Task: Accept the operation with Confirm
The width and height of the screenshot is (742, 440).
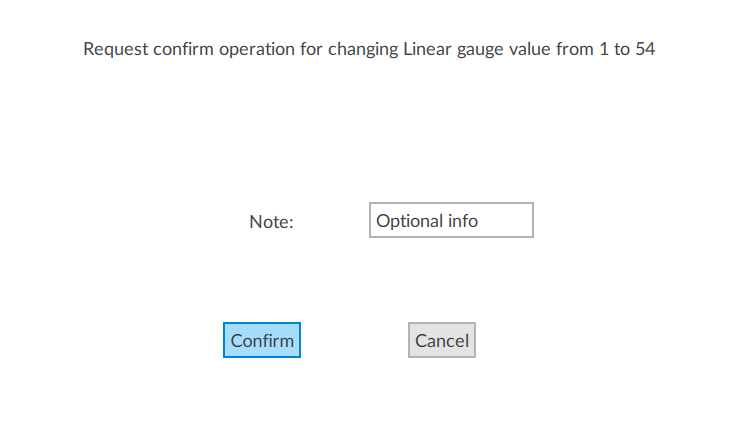Action: [262, 340]
